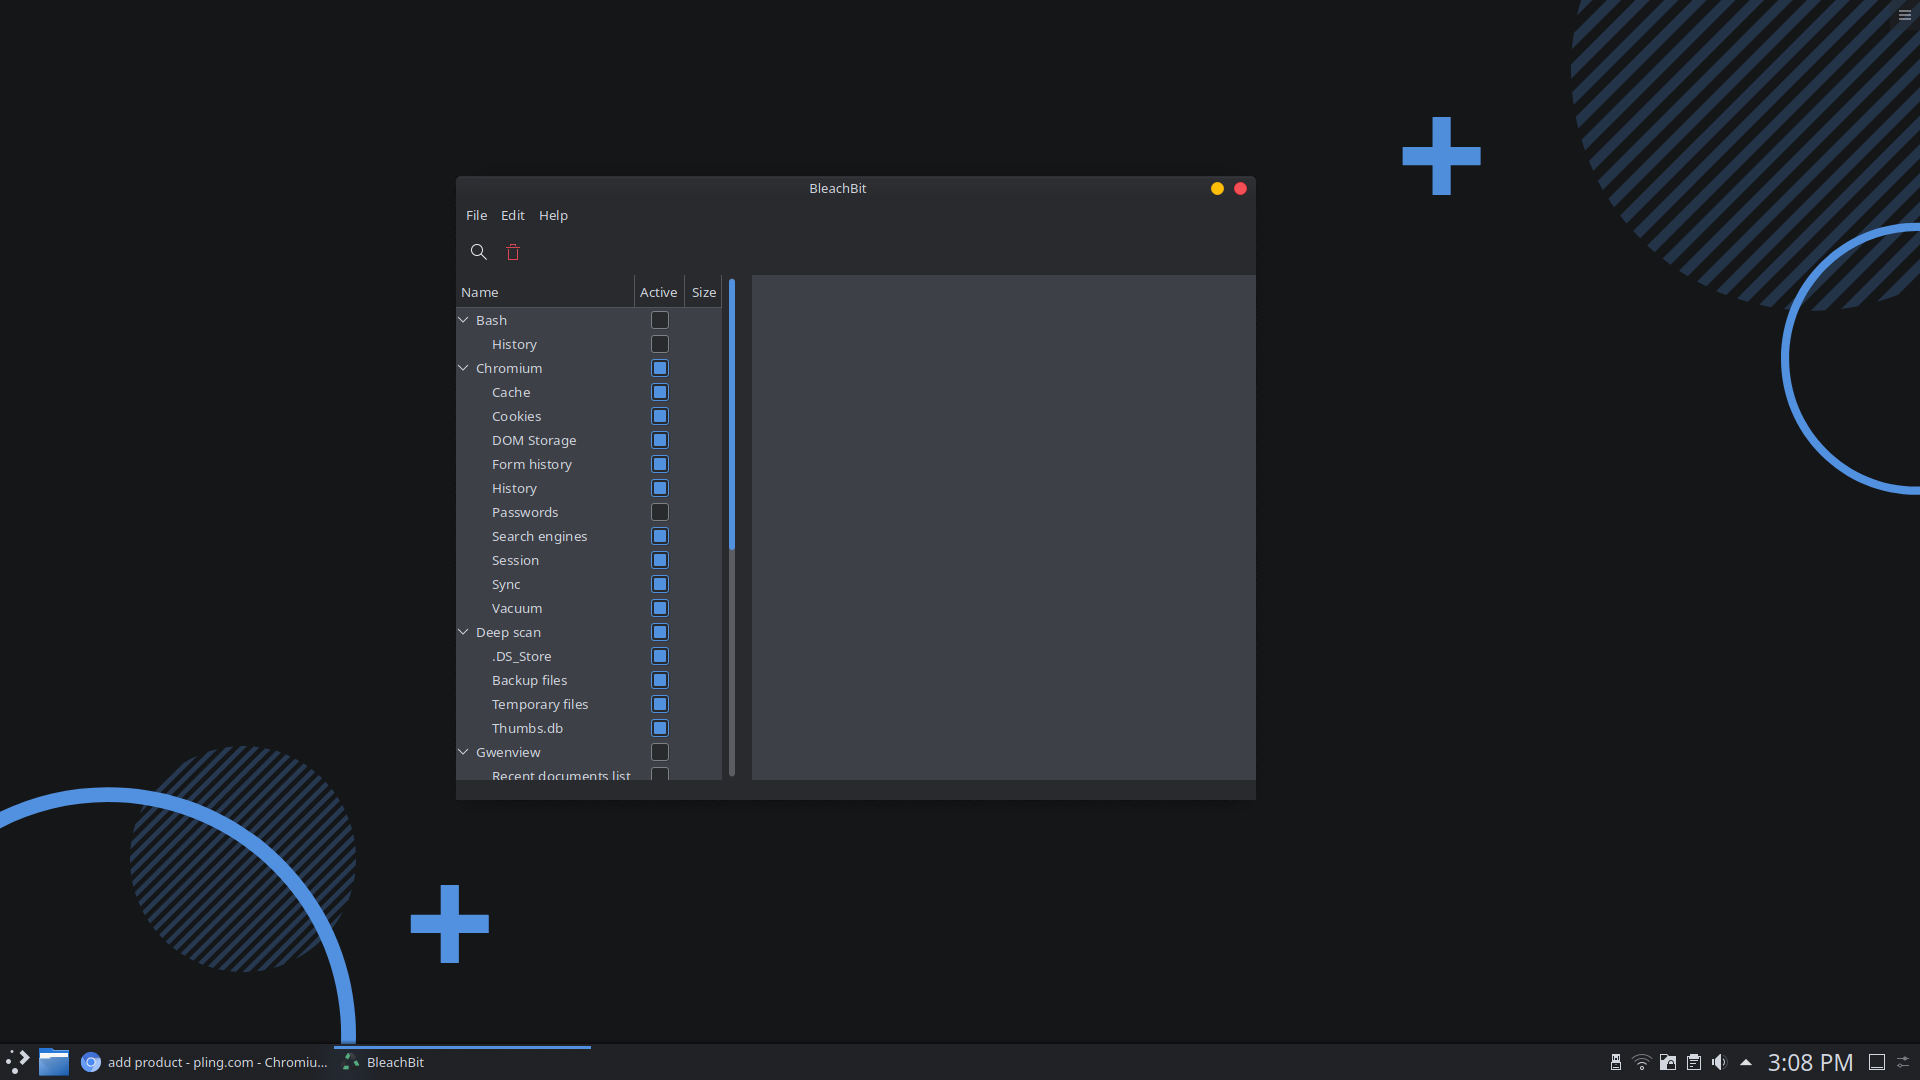Click the Preview magnifier icon
The image size is (1920, 1080).
479,252
